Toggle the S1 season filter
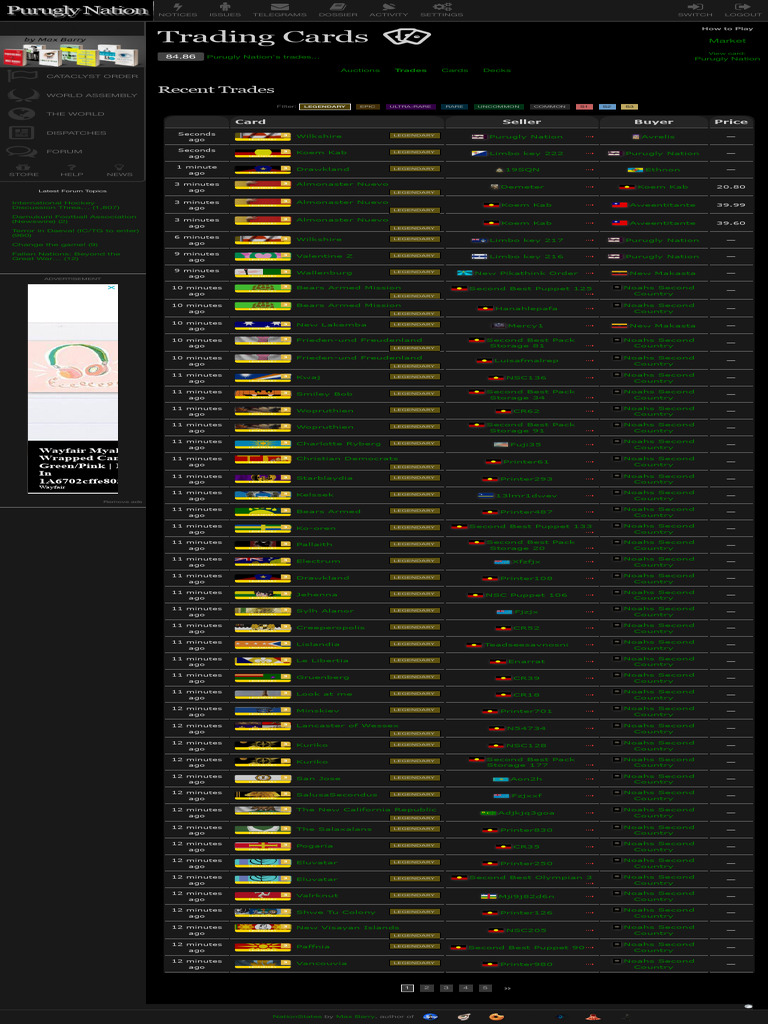 point(584,106)
